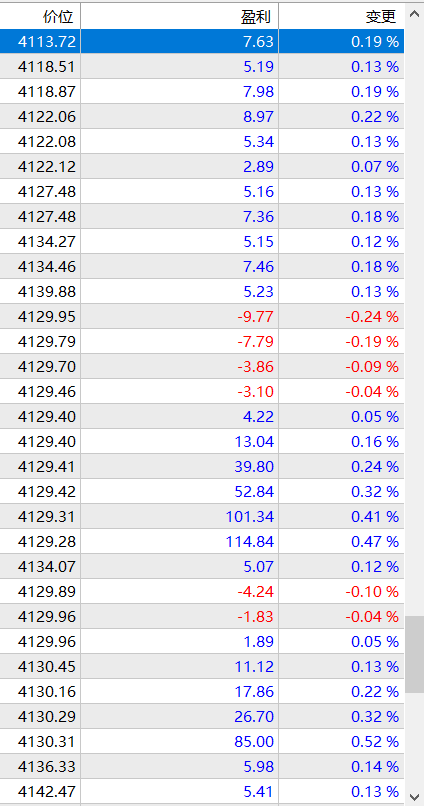Viewport: 424px width, 806px height.
Task: Select the row with price 4136.33
Action: (202, 766)
